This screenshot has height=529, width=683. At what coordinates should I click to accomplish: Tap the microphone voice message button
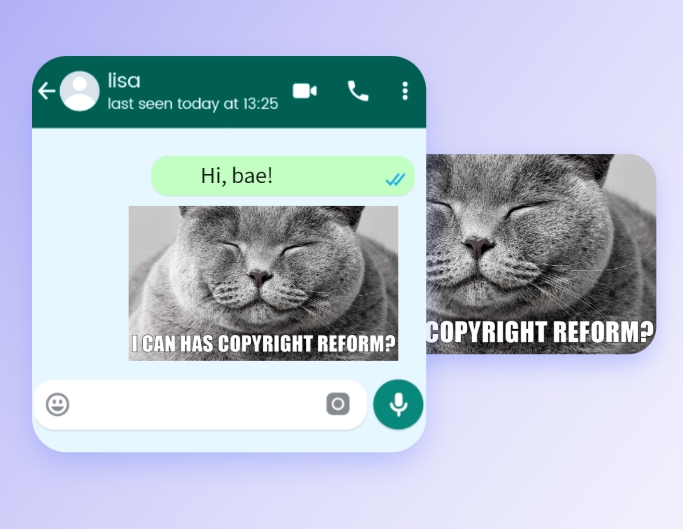(x=398, y=404)
